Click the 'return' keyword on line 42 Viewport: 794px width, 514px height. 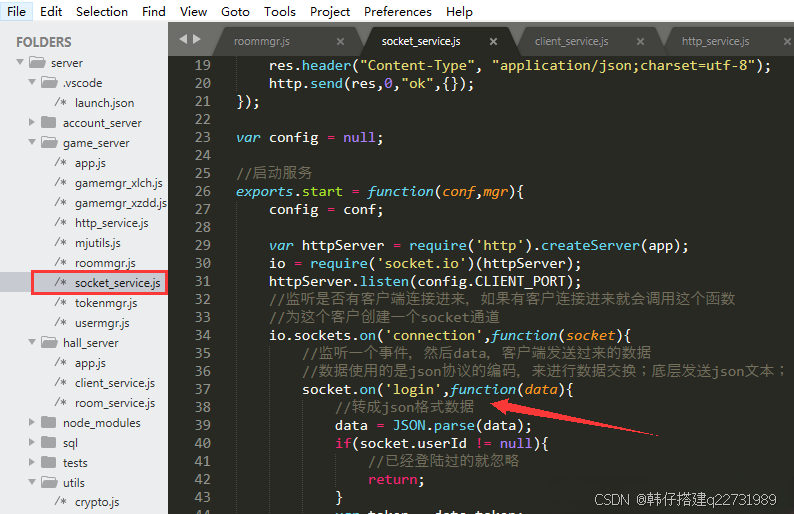tap(393, 479)
